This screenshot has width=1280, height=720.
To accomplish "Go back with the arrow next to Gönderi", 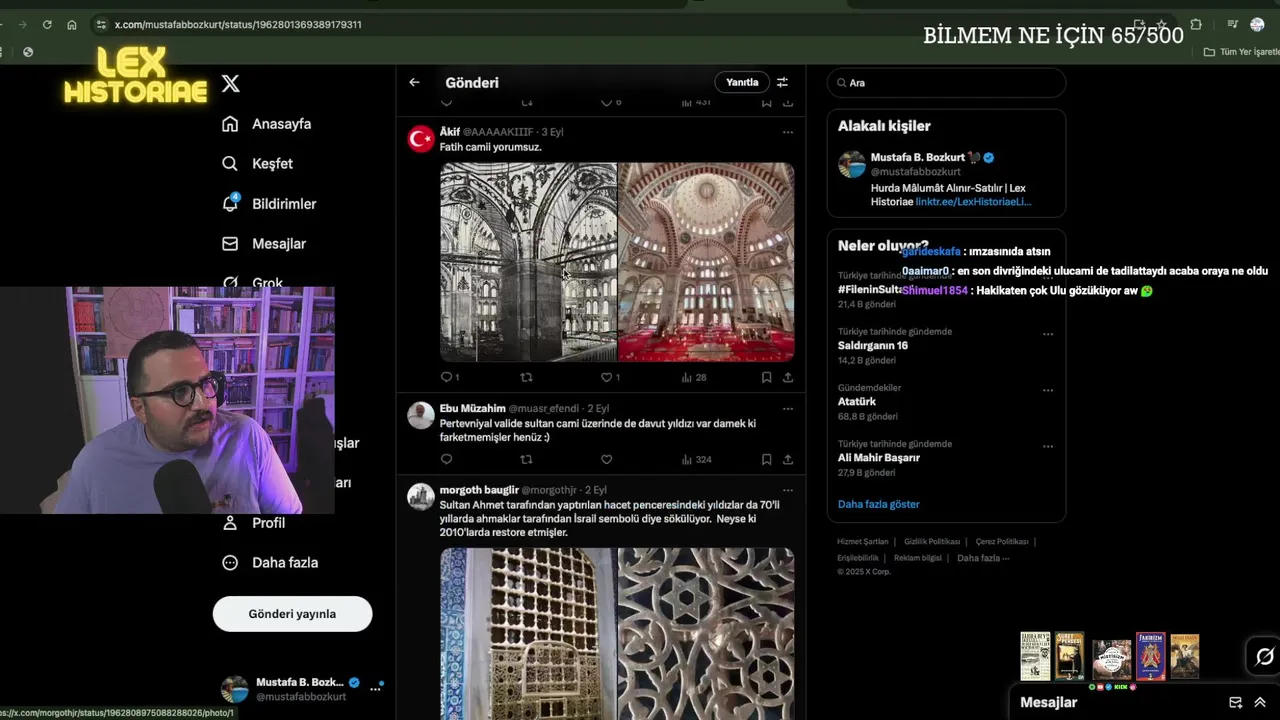I will [x=414, y=82].
